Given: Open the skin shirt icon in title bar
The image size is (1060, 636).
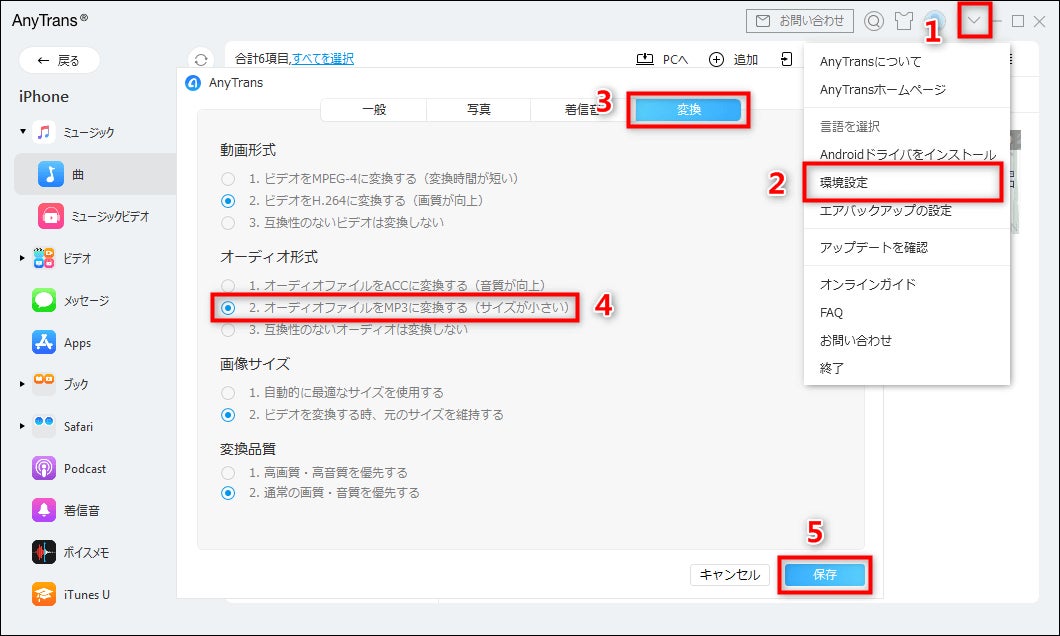Looking at the screenshot, I should coord(904,21).
